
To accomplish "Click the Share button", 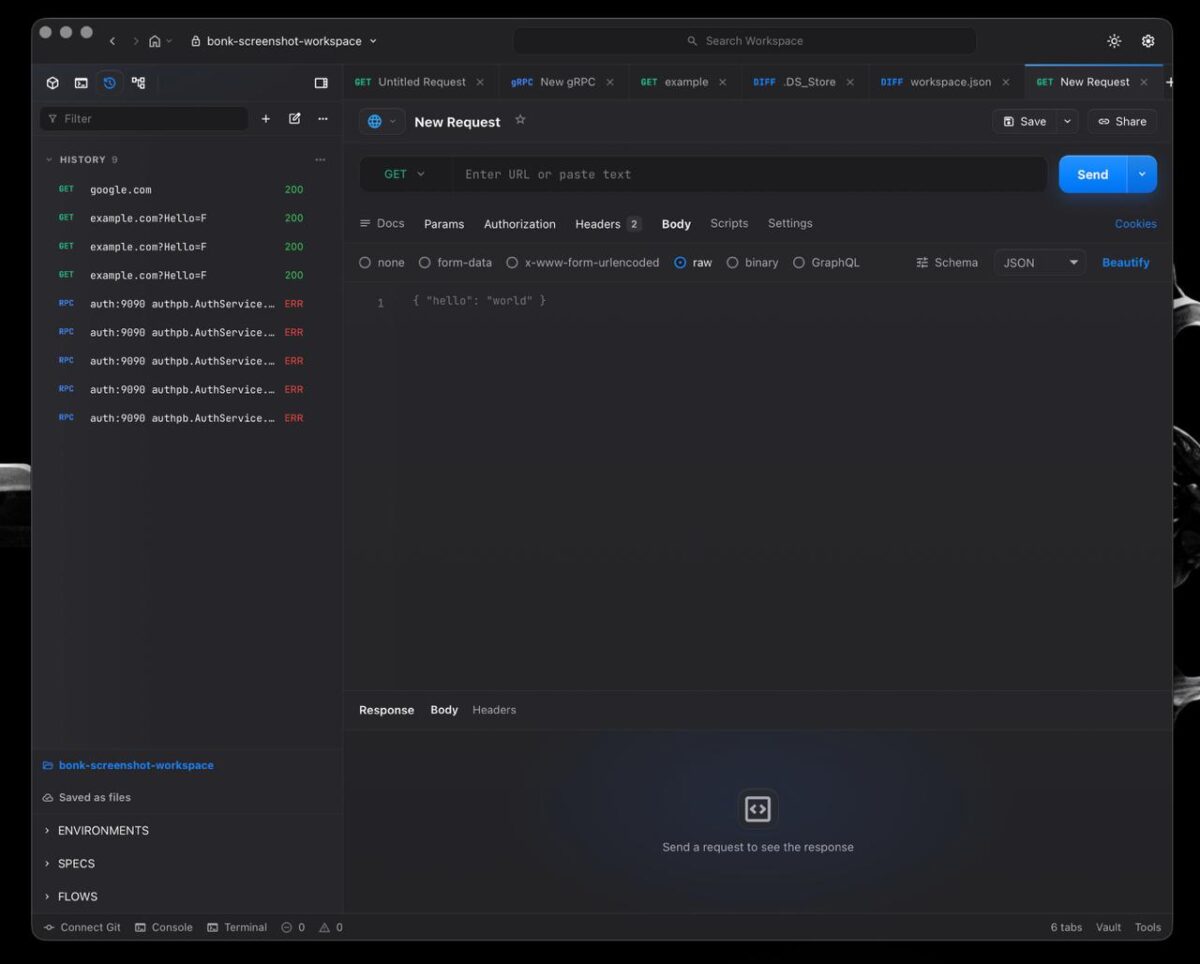I will pos(1122,122).
